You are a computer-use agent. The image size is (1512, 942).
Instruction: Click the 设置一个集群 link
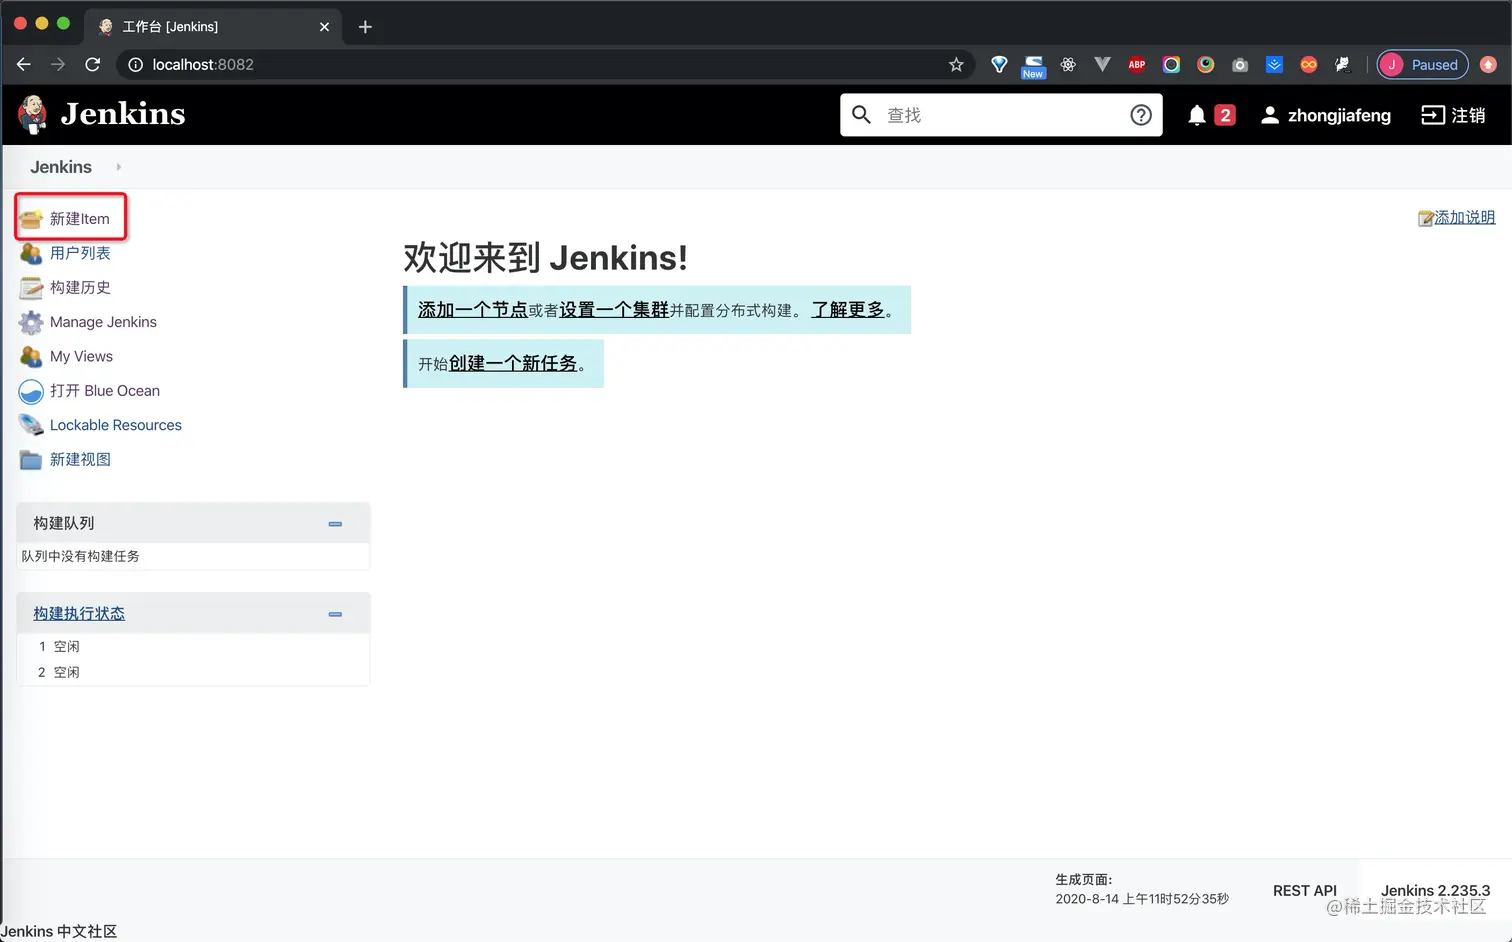click(x=614, y=310)
